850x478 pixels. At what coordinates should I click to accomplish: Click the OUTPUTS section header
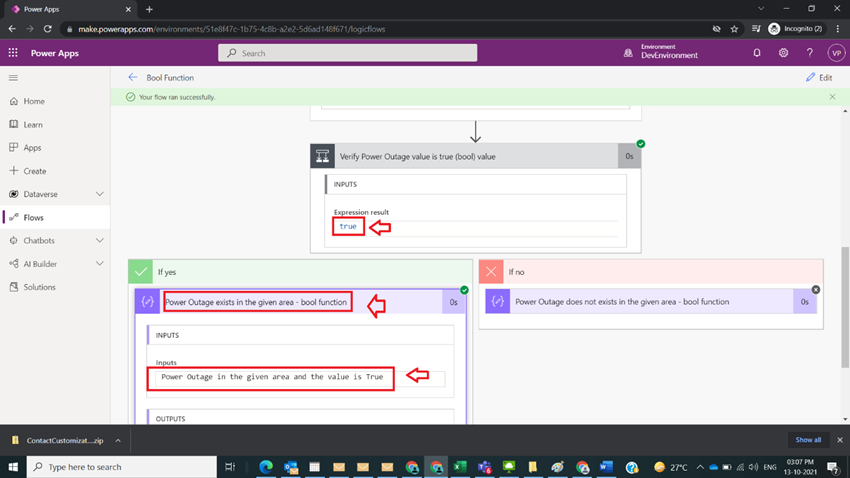[x=301, y=418]
